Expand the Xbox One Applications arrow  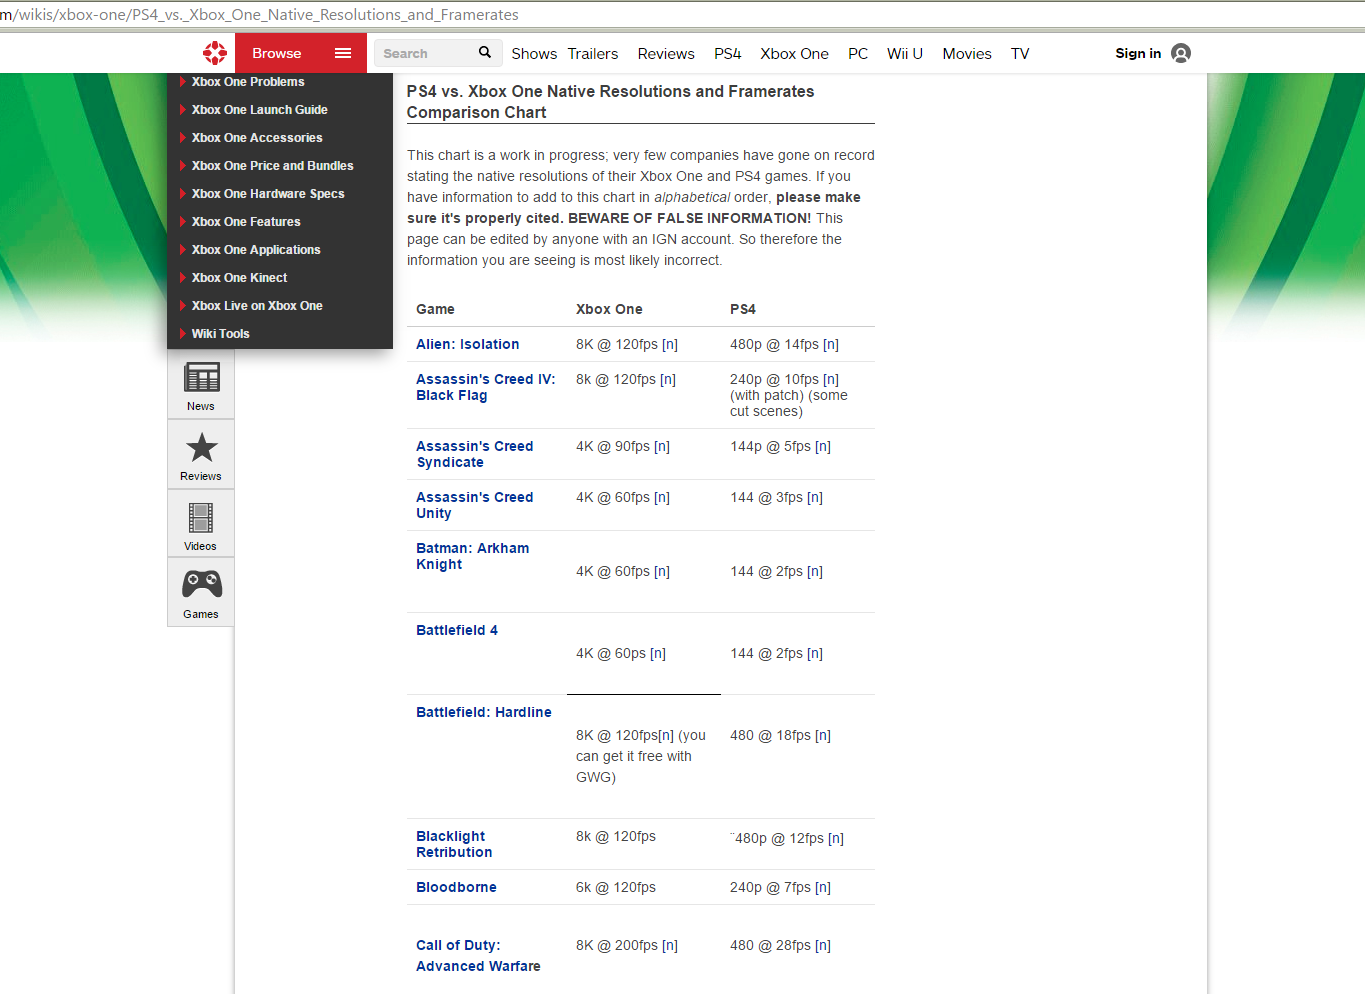(182, 250)
